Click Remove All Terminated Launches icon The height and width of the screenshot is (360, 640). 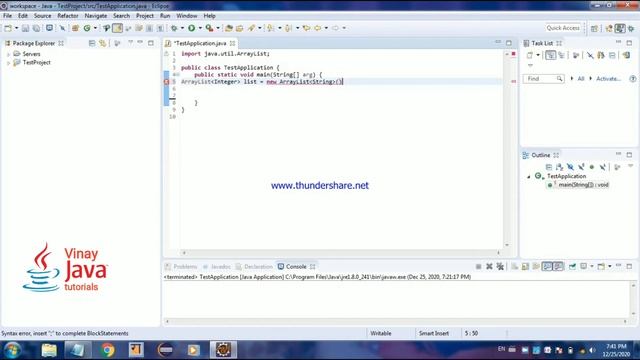500,267
